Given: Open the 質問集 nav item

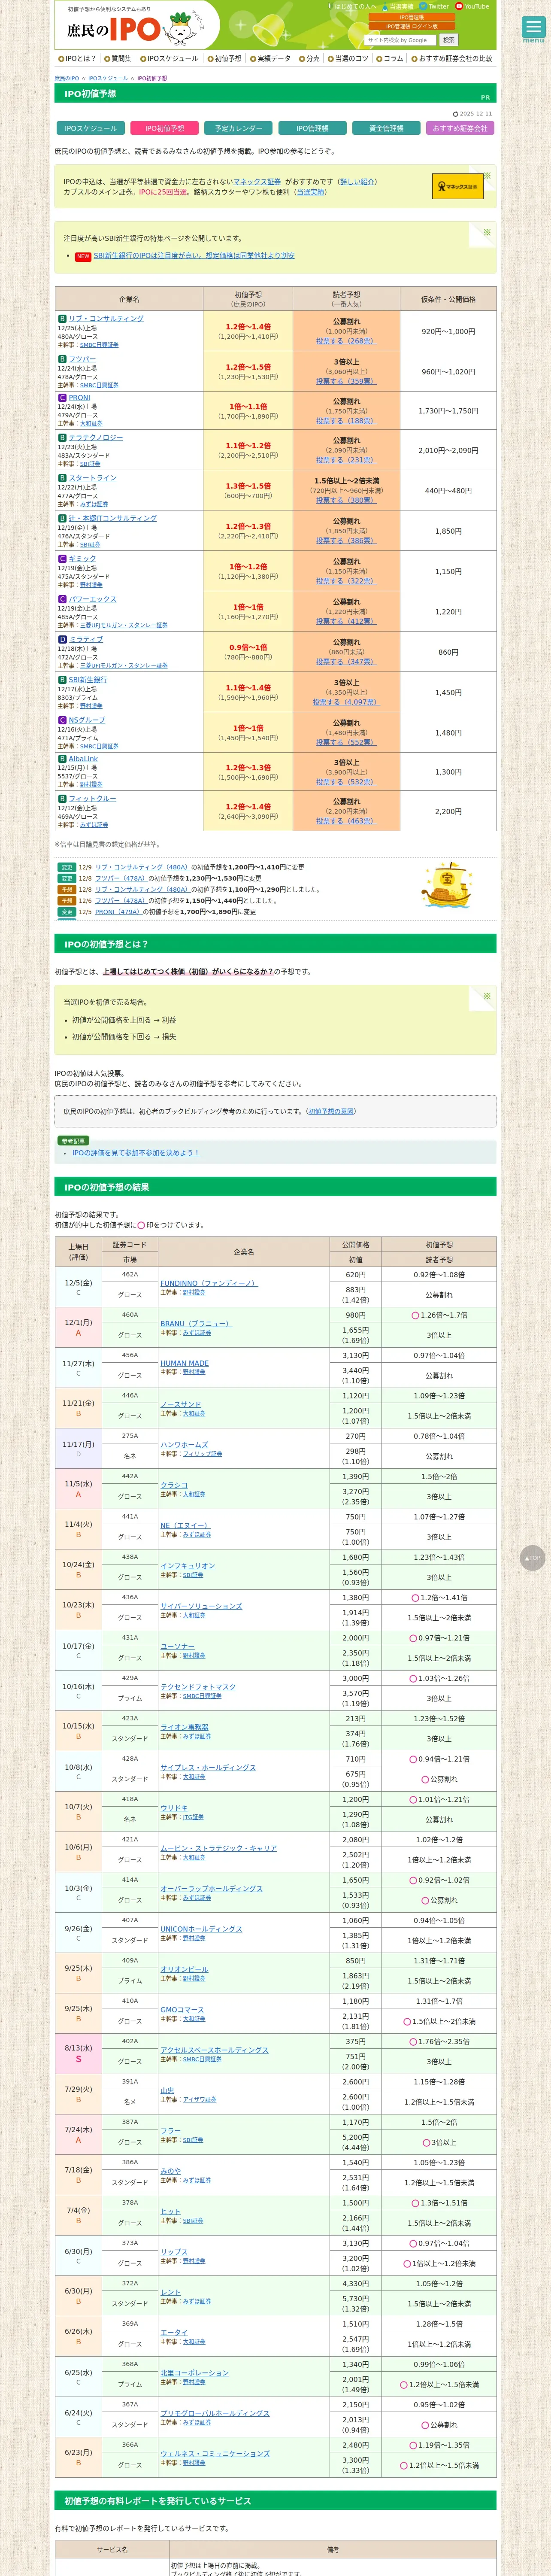Looking at the screenshot, I should click(x=118, y=59).
